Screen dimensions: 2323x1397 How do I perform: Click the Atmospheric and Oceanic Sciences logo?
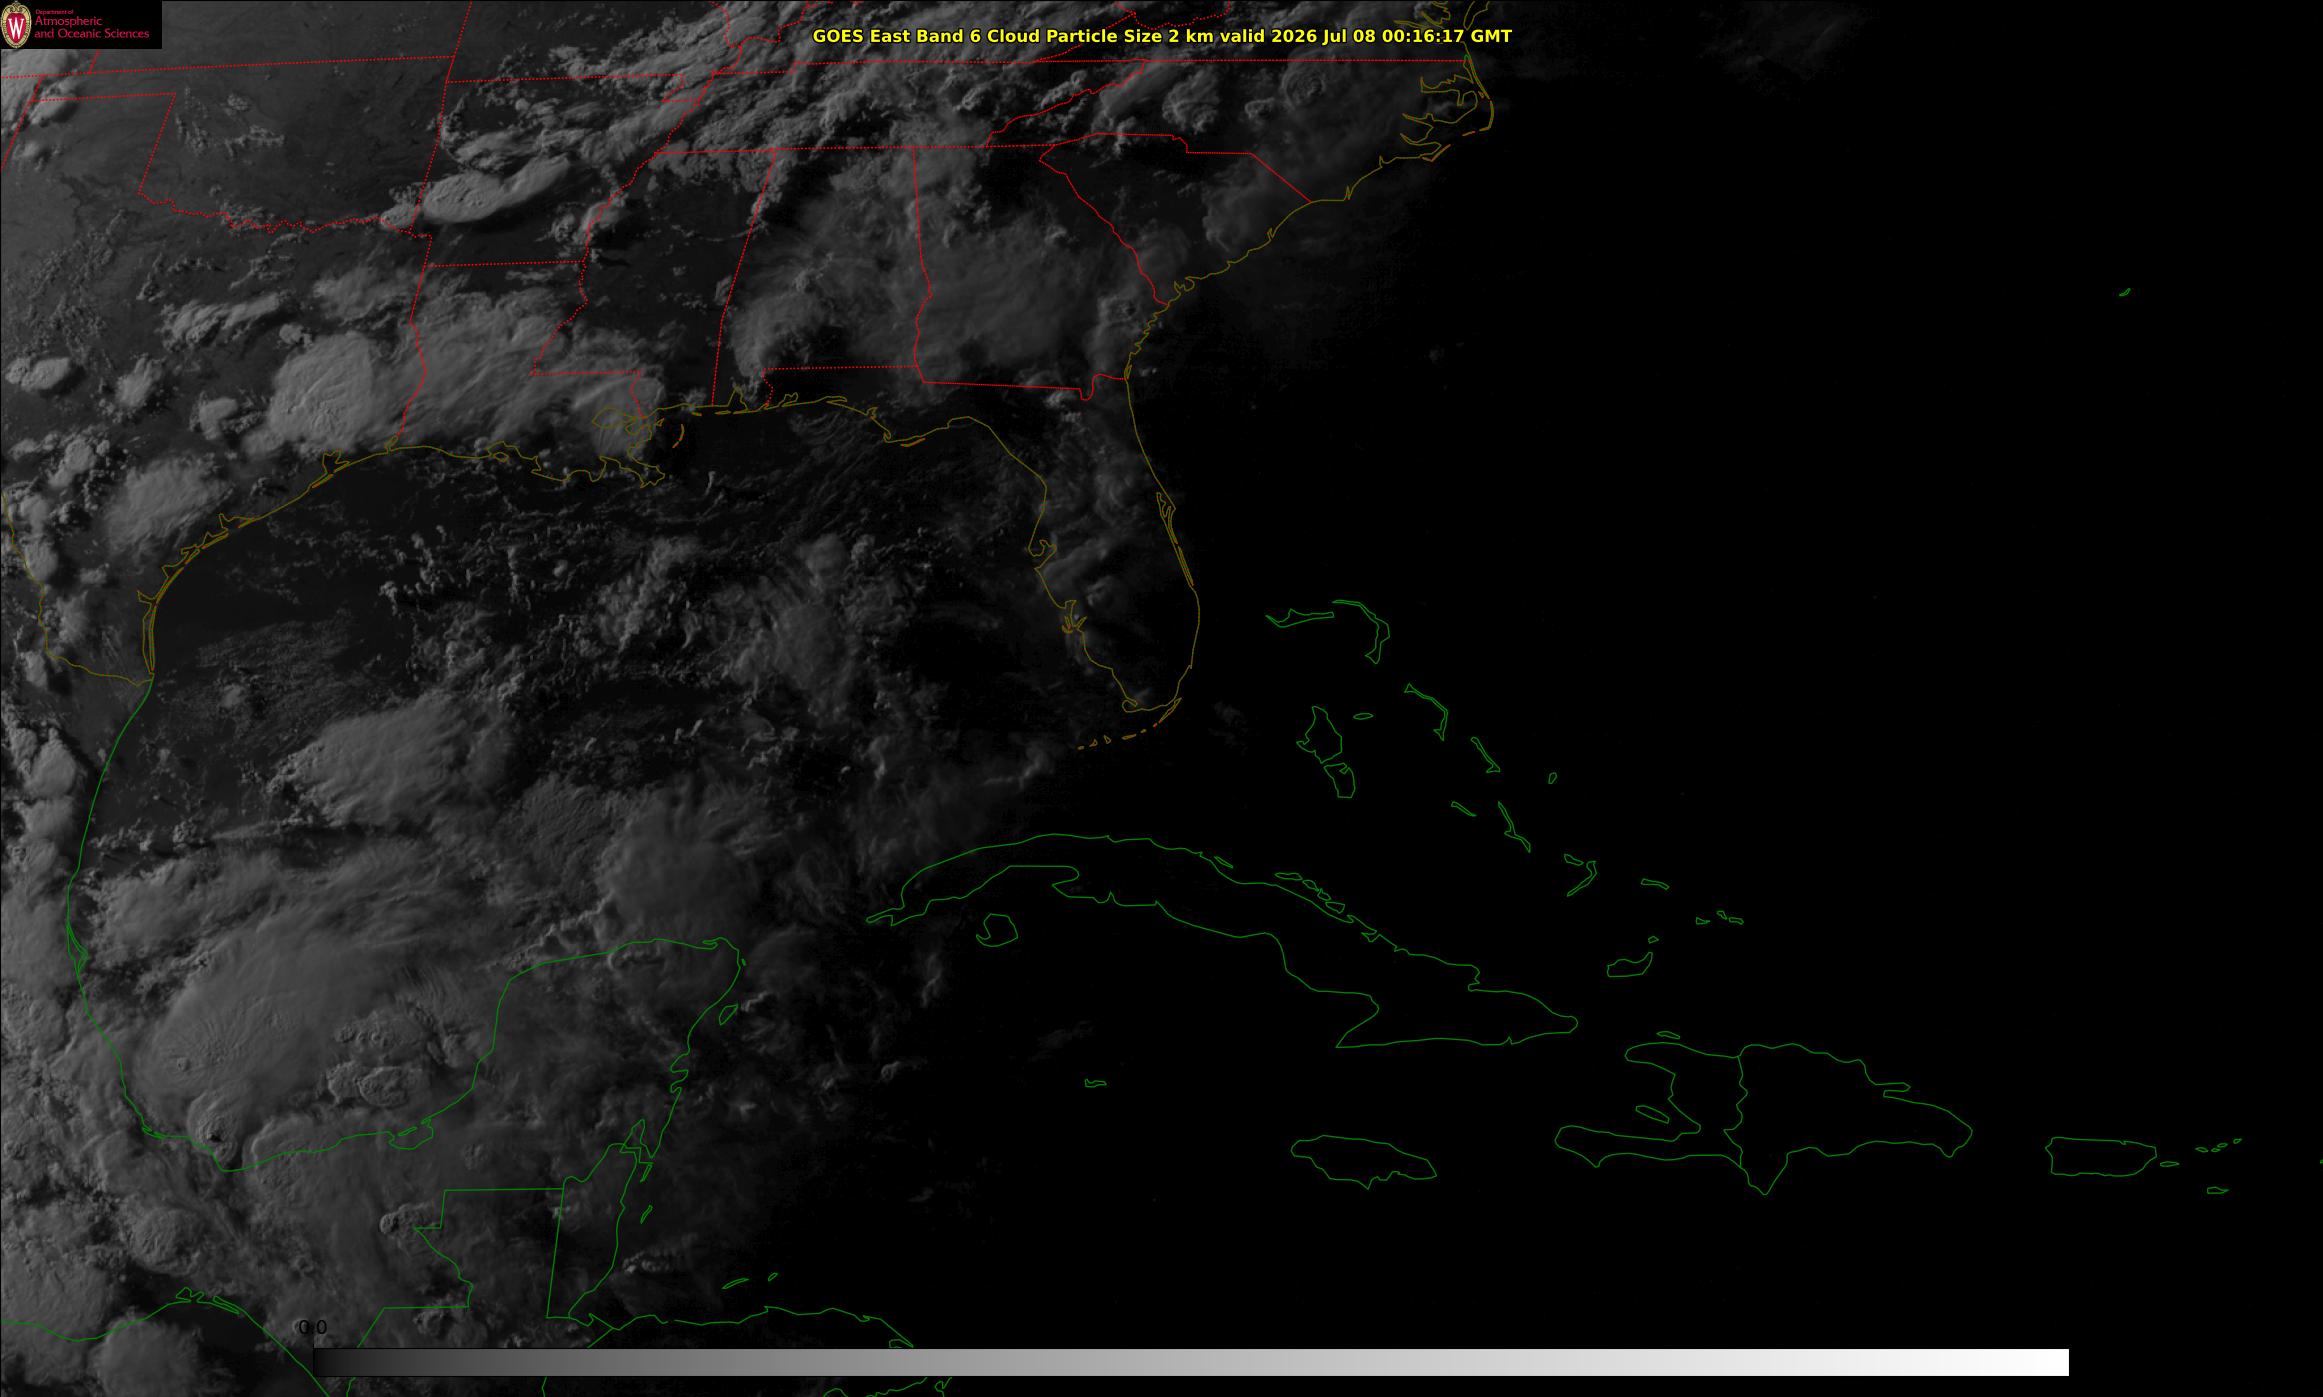pos(80,25)
